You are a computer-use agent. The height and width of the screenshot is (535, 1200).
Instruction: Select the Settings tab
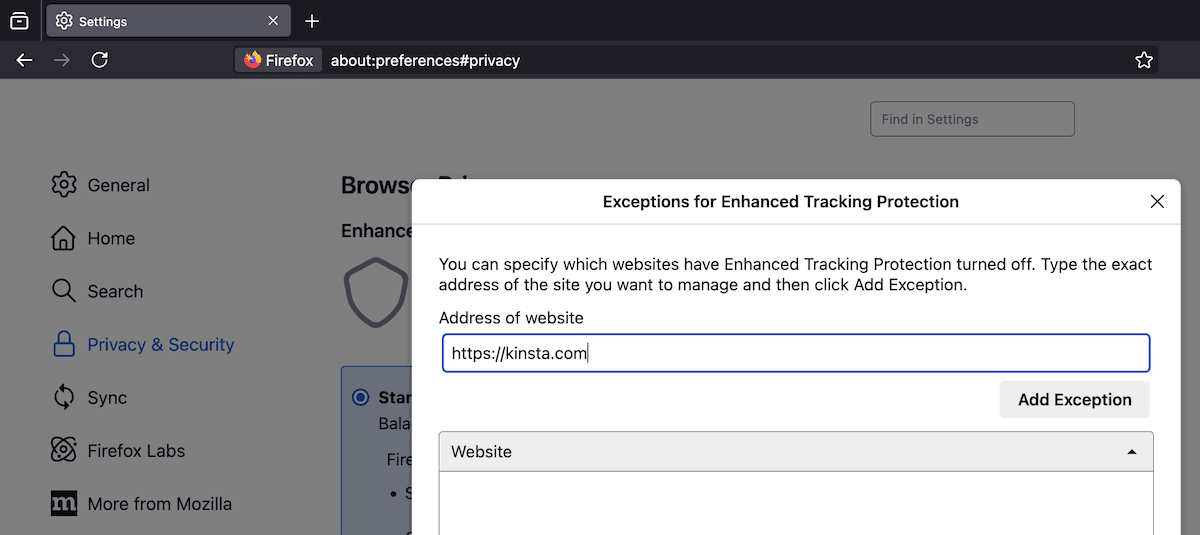(x=169, y=21)
